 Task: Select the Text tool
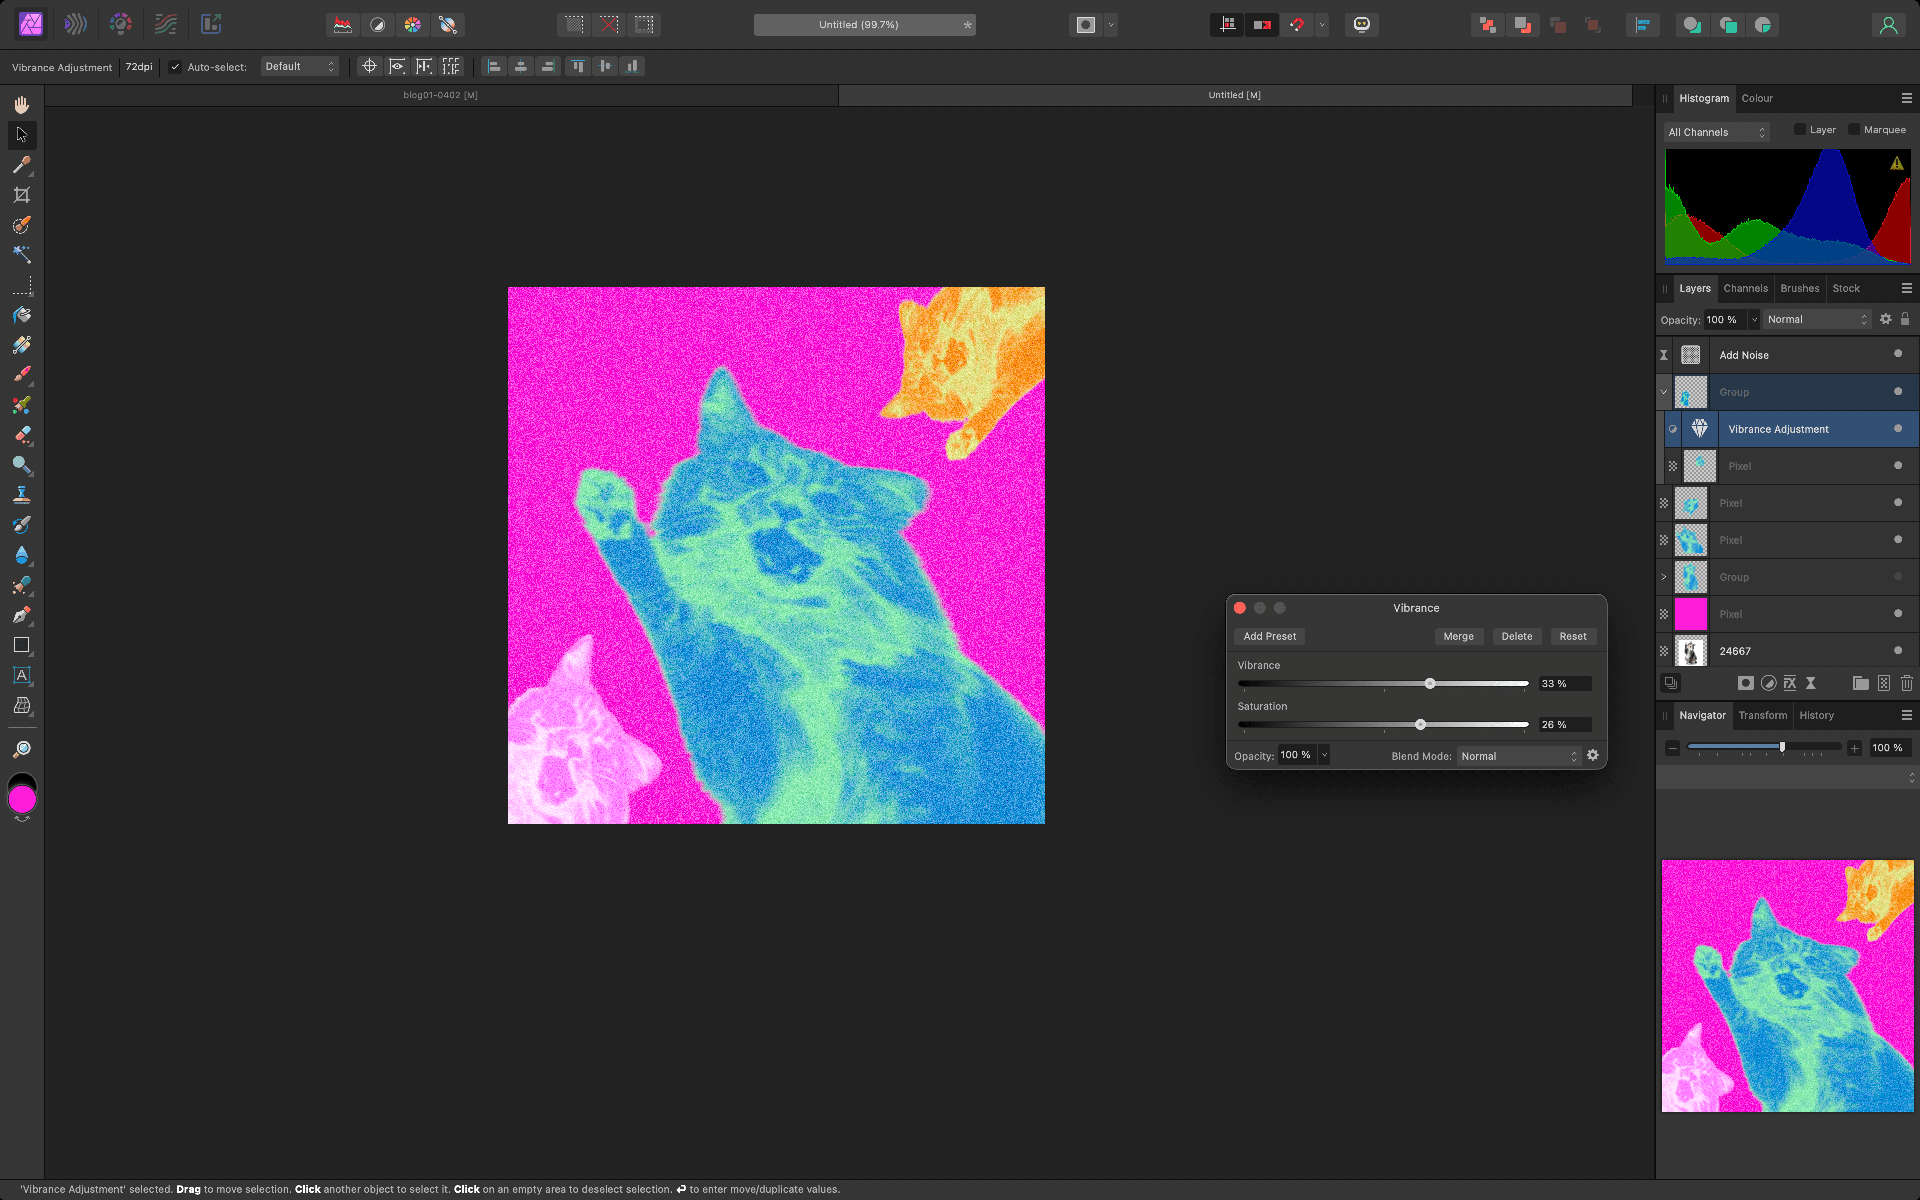[x=21, y=676]
